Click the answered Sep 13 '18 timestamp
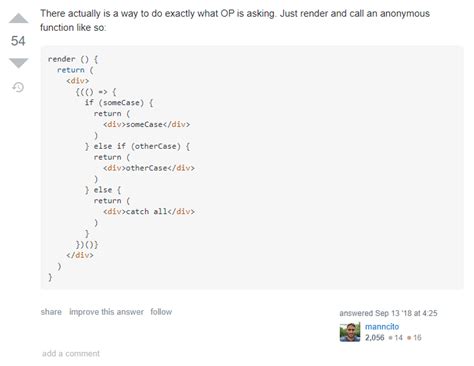474x366 pixels. pyautogui.click(x=388, y=313)
